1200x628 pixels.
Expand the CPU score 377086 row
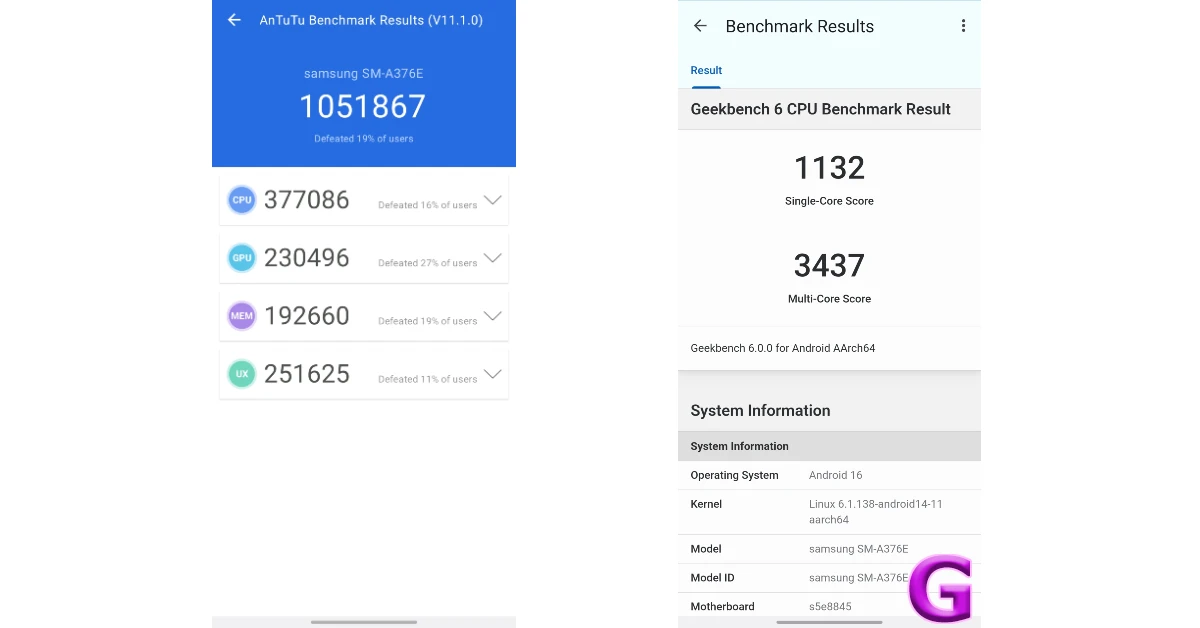pyautogui.click(x=493, y=200)
